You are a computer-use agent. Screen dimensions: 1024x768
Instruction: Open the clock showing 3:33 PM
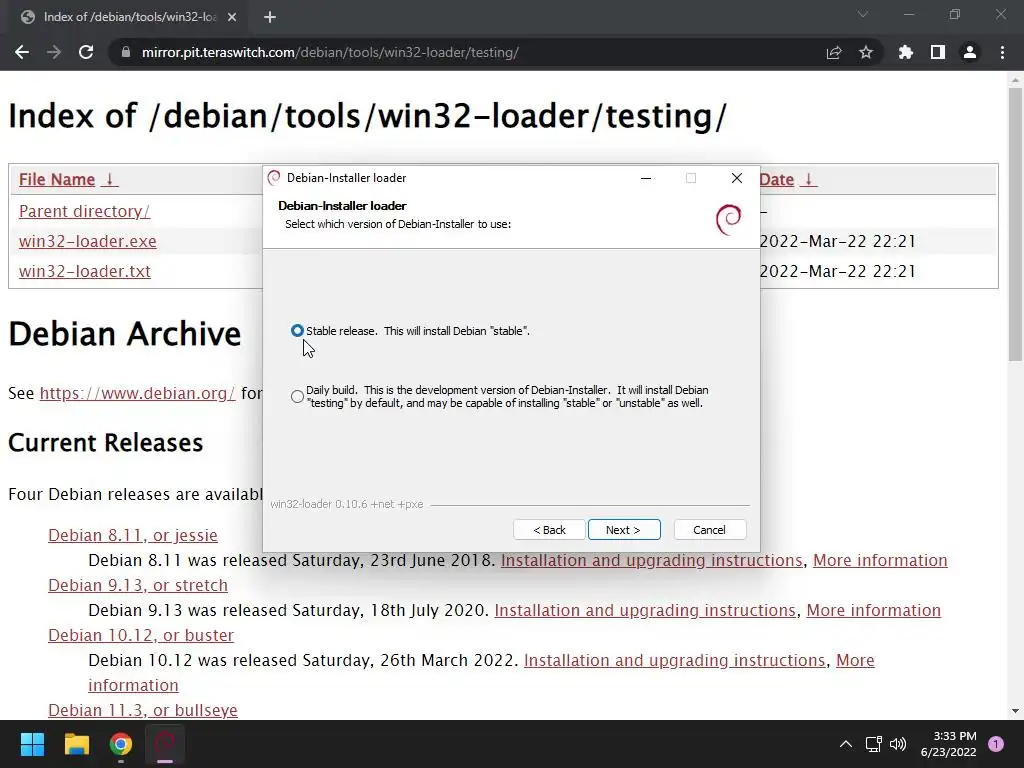click(x=948, y=744)
